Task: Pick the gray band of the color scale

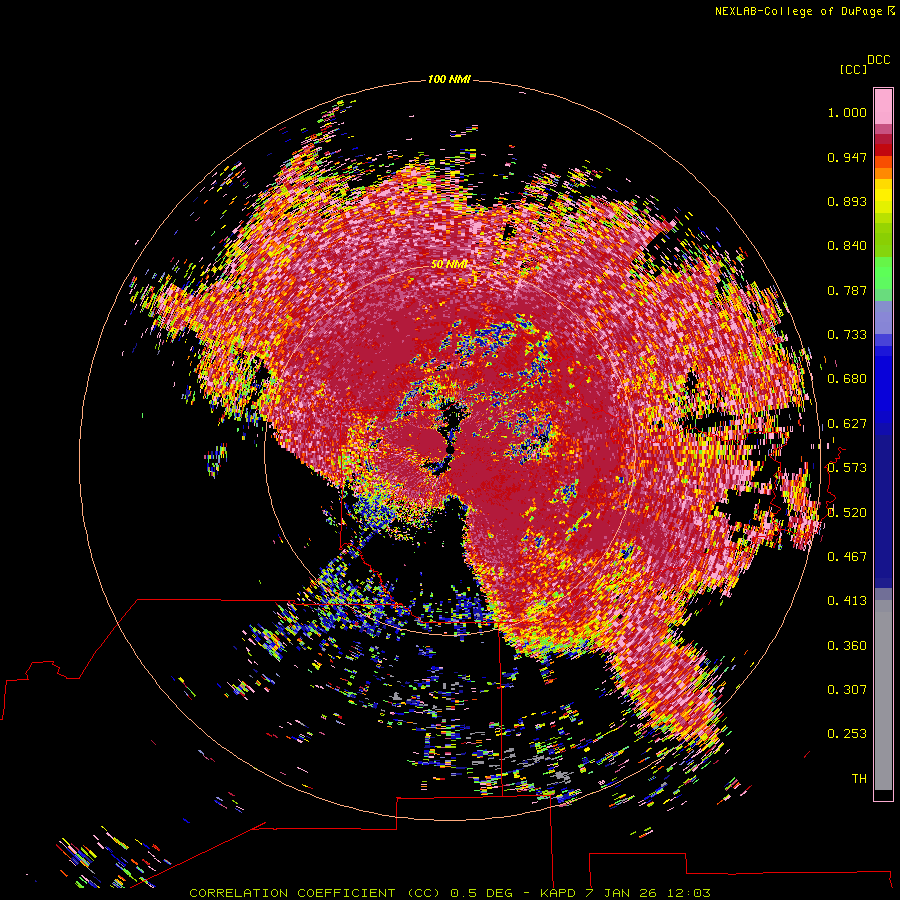Action: click(x=883, y=695)
